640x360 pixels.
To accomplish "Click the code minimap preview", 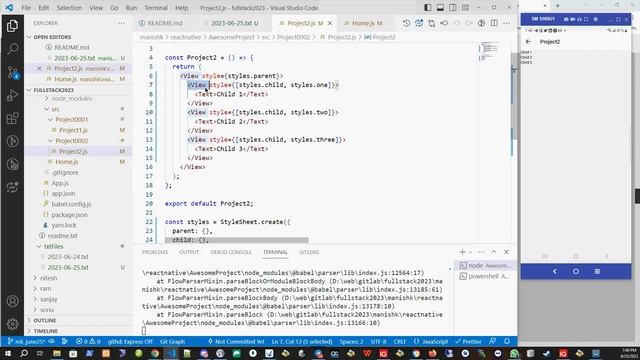I will 489,51.
